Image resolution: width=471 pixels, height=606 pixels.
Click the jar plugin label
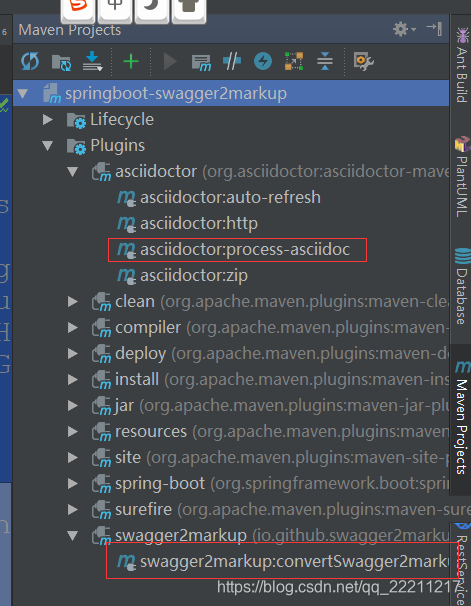(124, 405)
